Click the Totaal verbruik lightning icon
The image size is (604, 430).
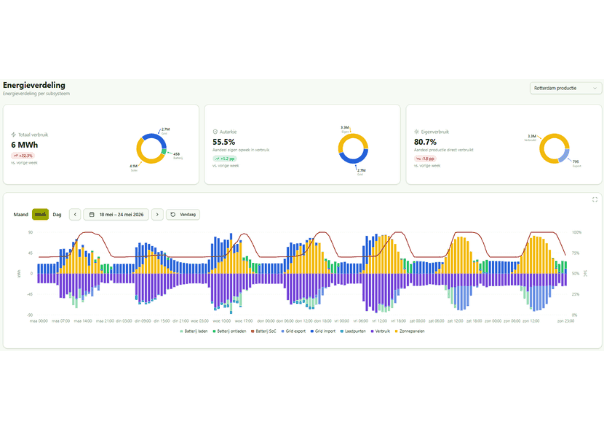coord(13,135)
